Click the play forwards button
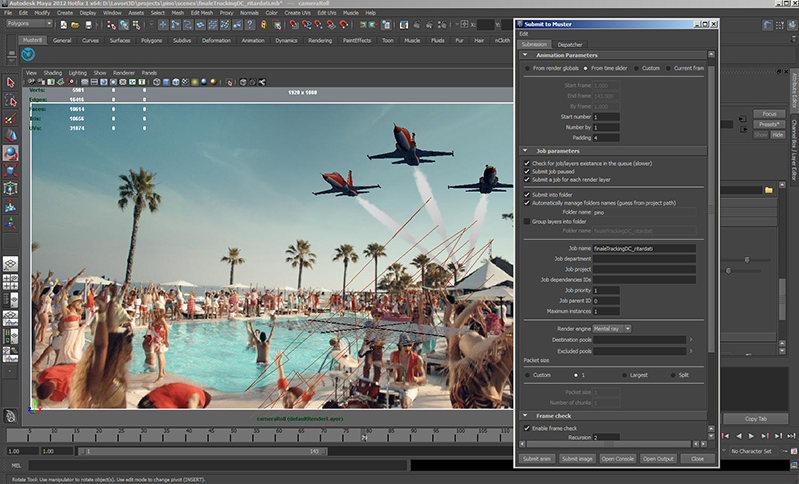Screen dimensions: 799x484 point(751,436)
